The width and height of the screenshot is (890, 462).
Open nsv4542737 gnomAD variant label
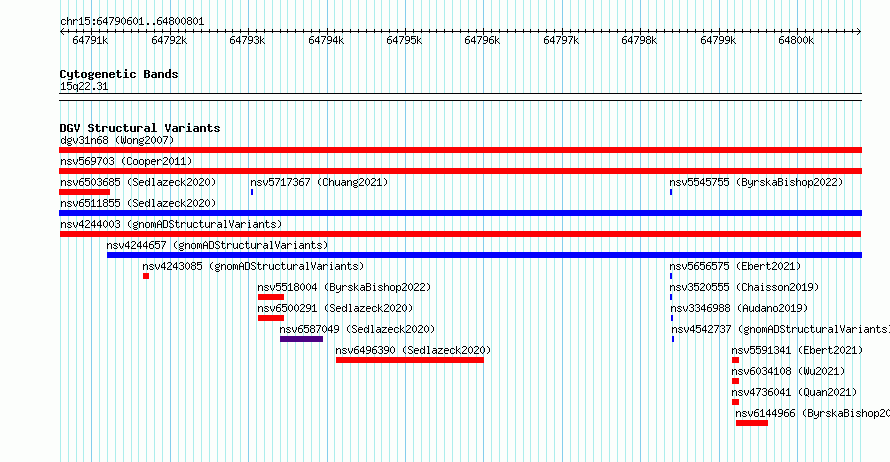780,329
